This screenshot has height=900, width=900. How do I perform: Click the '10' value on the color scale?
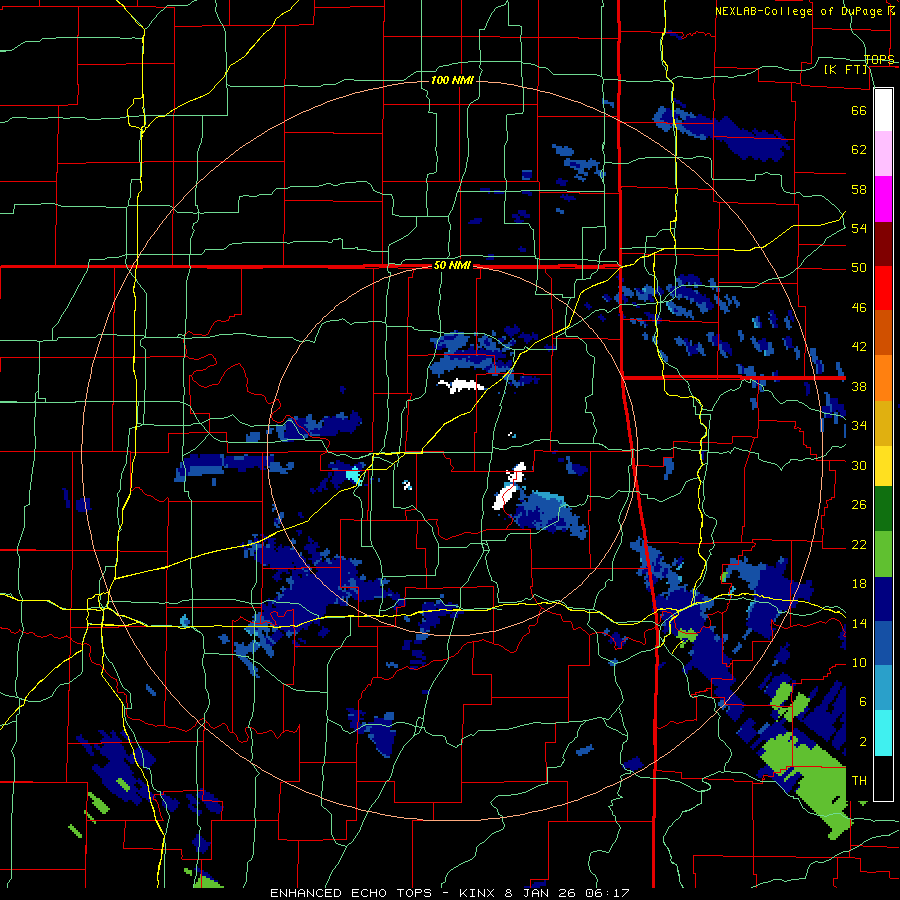pos(859,663)
